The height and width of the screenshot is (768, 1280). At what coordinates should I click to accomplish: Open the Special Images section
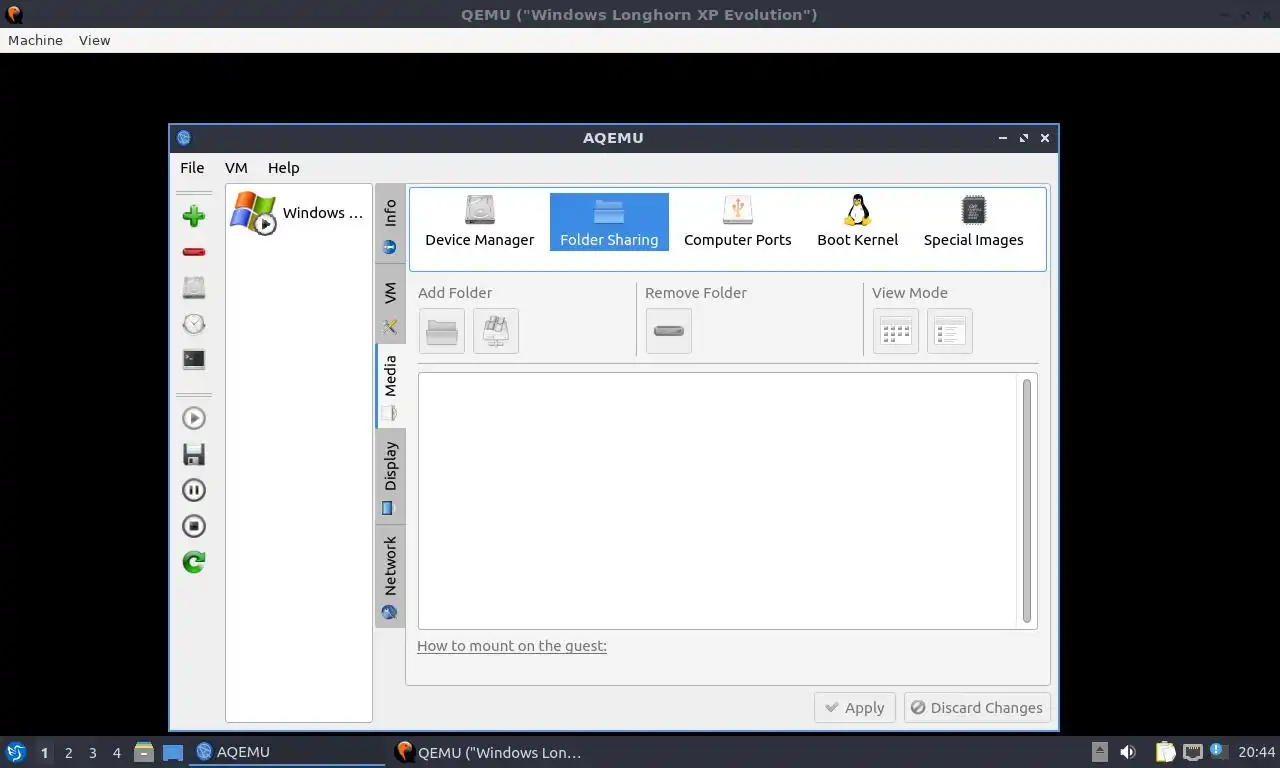pos(973,222)
